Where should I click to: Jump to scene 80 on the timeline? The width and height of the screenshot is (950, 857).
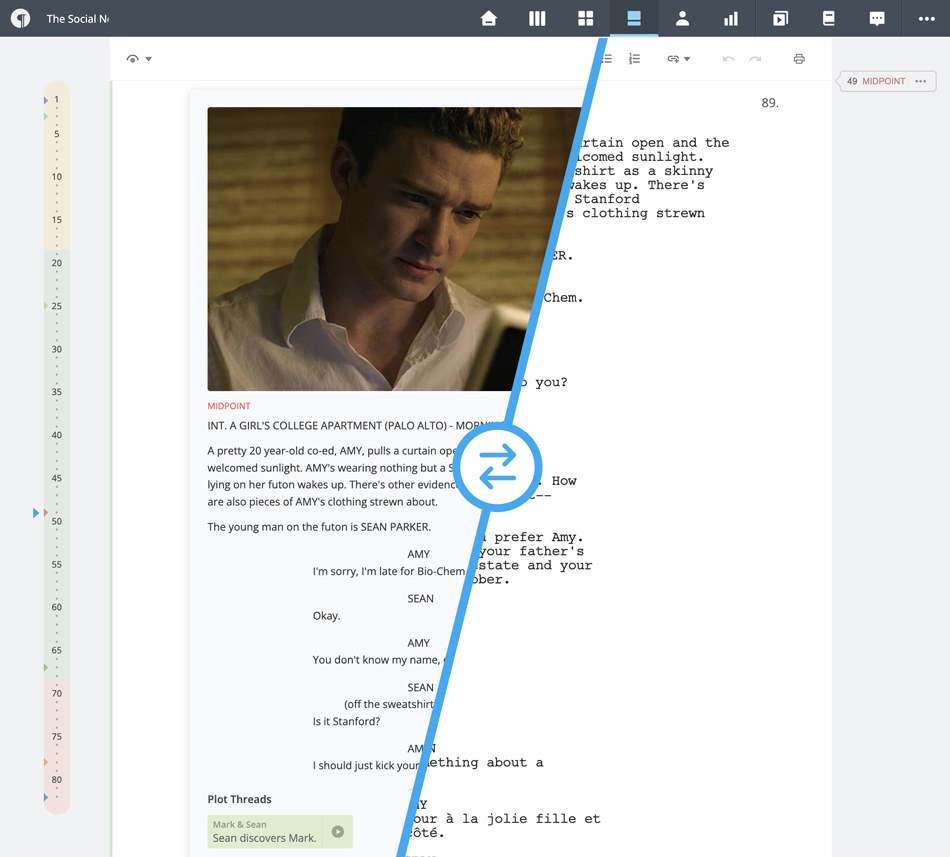point(56,779)
